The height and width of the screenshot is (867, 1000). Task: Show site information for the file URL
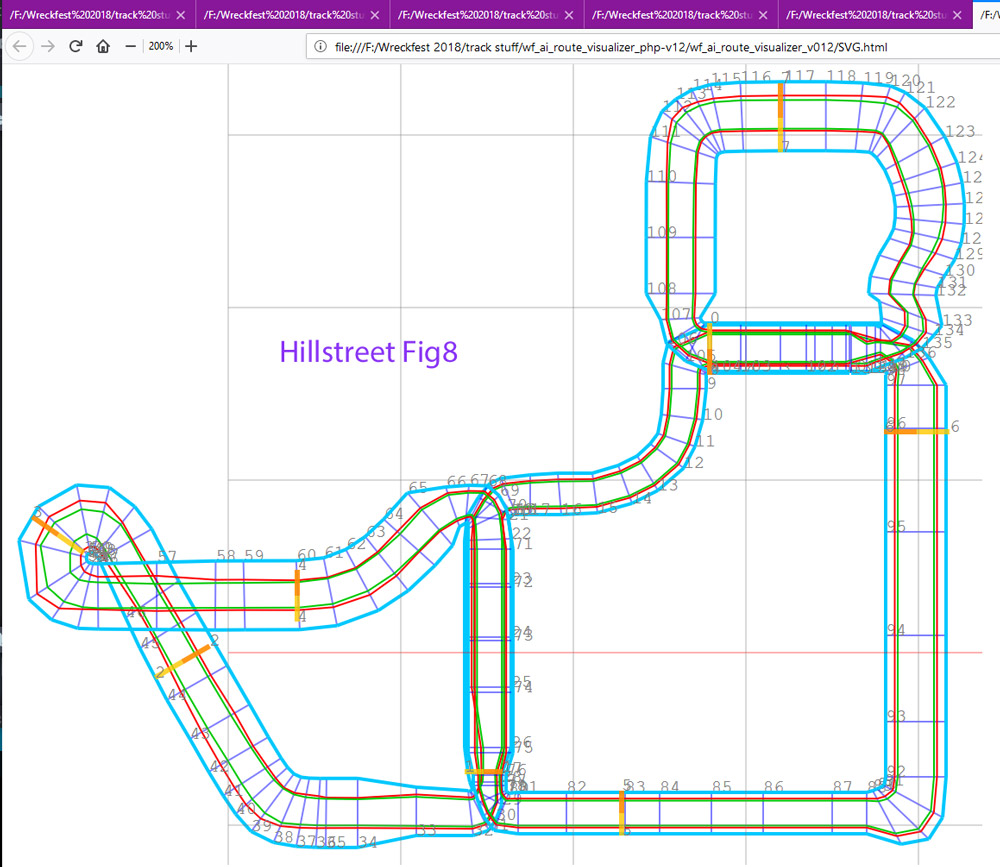[x=321, y=47]
